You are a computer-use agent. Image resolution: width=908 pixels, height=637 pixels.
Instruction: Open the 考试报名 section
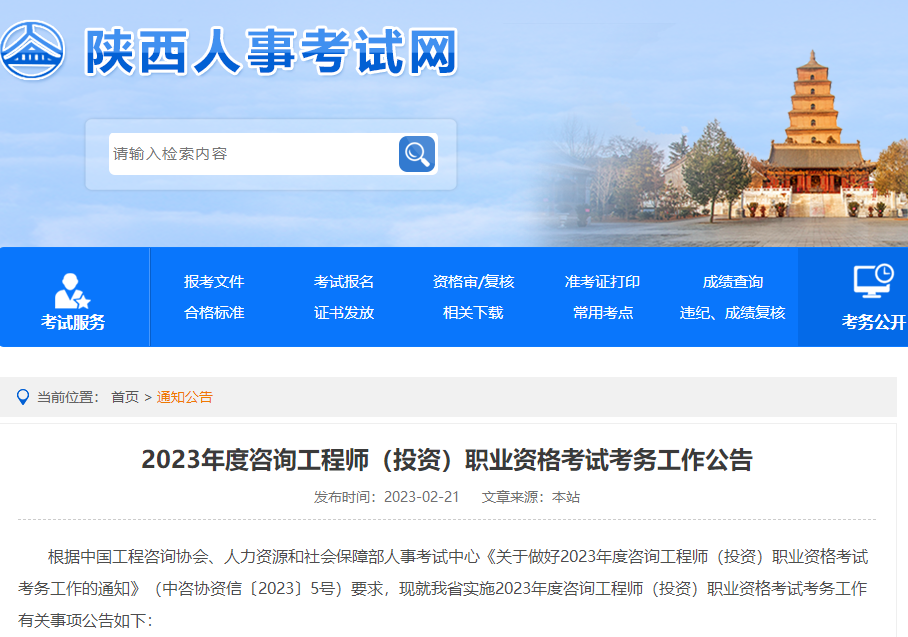click(x=345, y=282)
